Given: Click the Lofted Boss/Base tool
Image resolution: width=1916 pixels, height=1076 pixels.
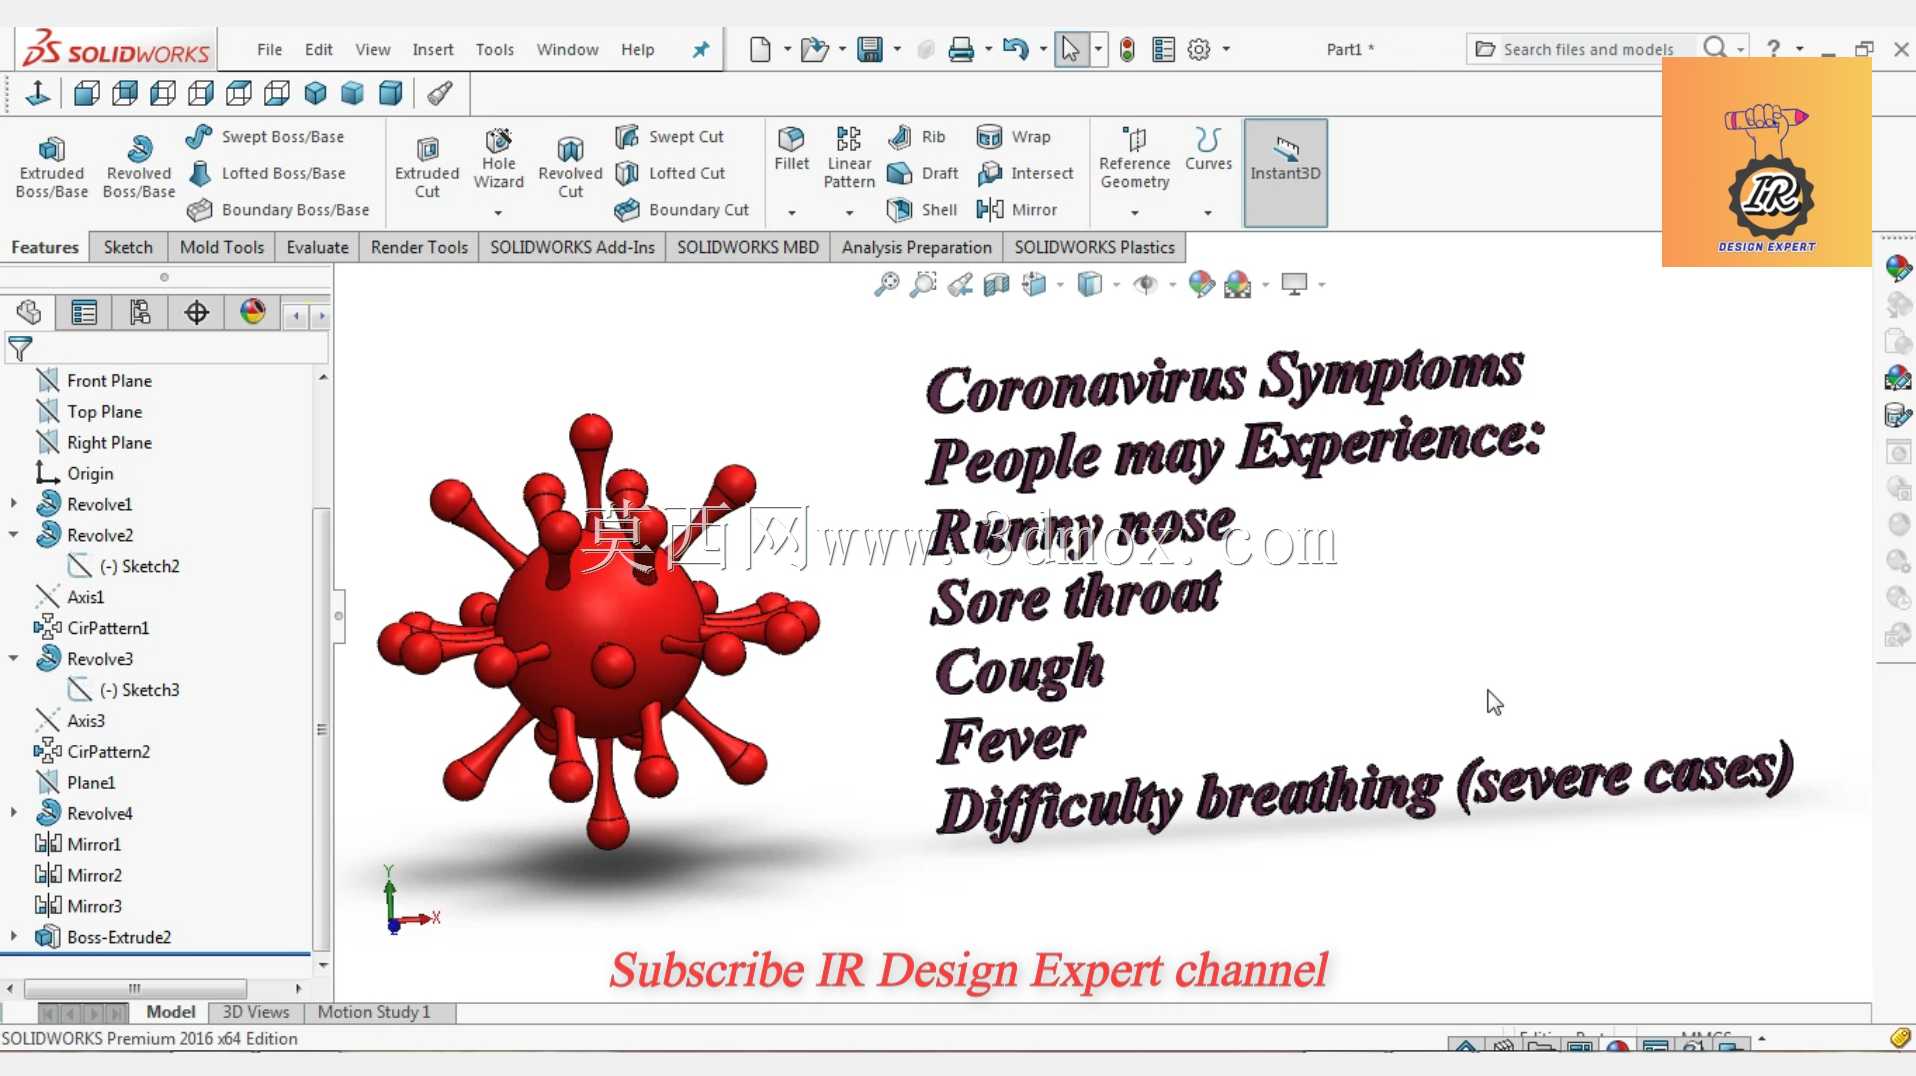Looking at the screenshot, I should (x=267, y=173).
